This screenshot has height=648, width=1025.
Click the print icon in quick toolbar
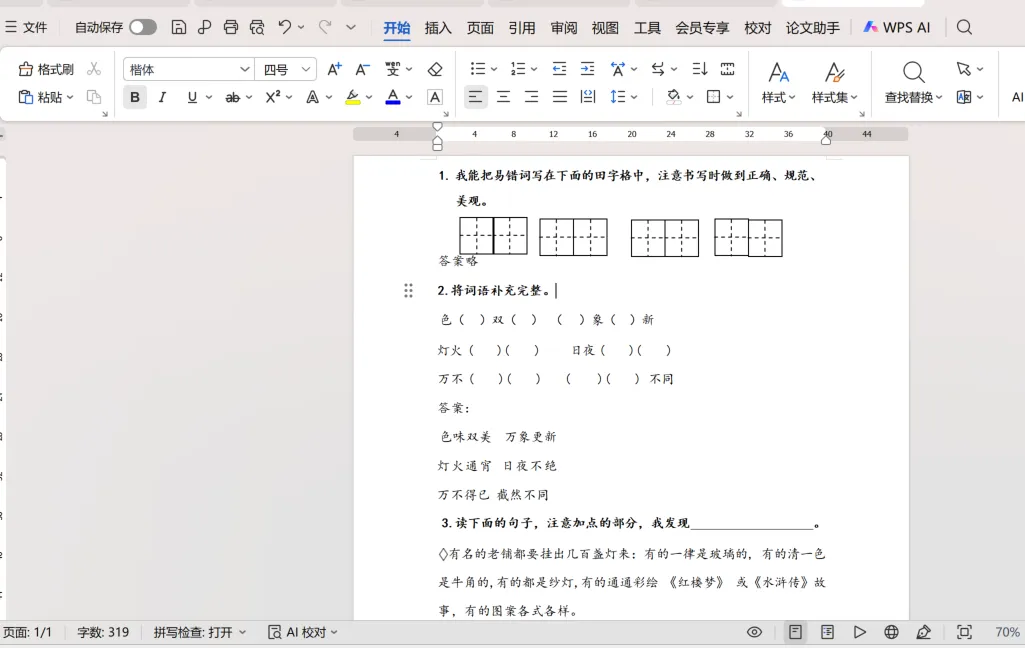[x=231, y=27]
